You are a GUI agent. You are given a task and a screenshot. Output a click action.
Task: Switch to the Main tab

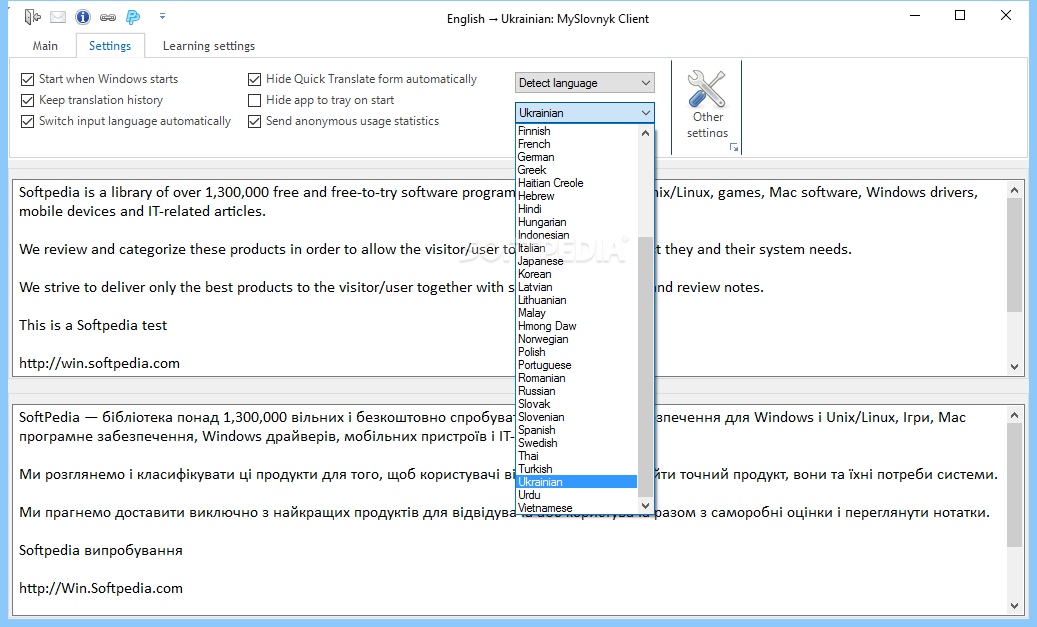coord(45,46)
